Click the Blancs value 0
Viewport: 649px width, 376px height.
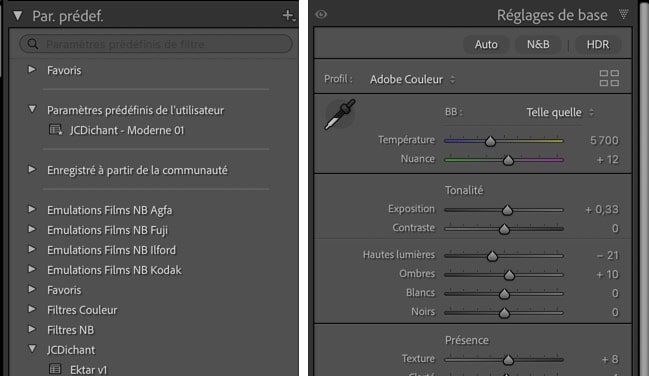pos(615,294)
